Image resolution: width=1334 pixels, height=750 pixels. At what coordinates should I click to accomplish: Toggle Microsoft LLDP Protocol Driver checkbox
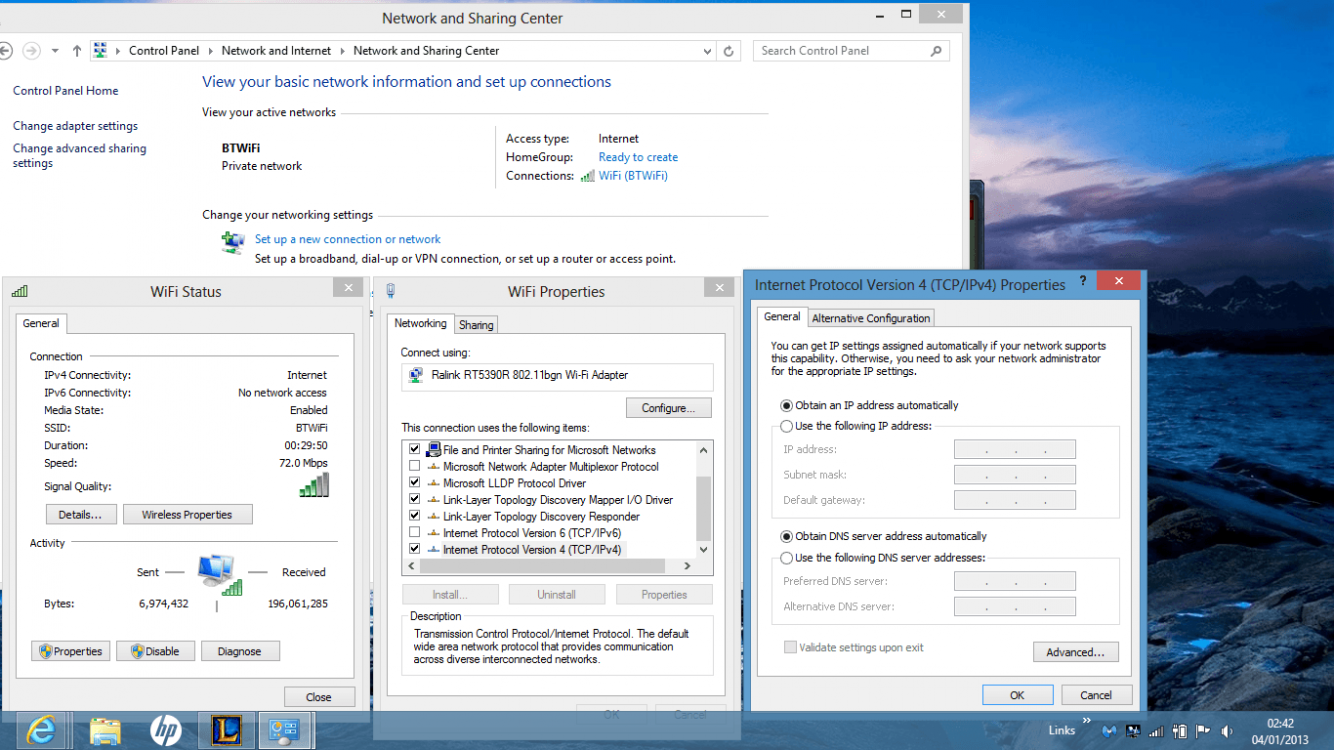tap(414, 483)
